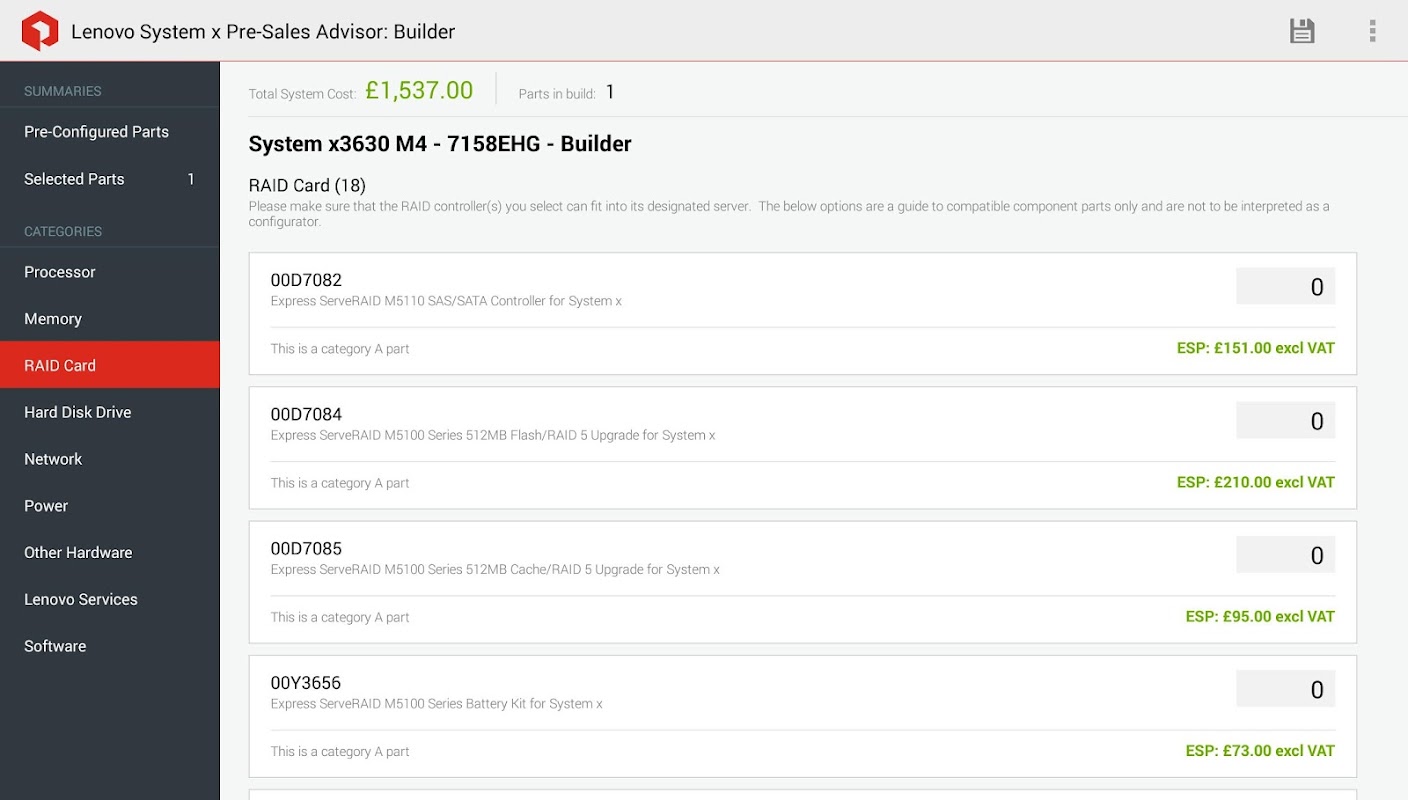Set quantity field for part 00D7082
The height and width of the screenshot is (800, 1408).
pos(1286,287)
